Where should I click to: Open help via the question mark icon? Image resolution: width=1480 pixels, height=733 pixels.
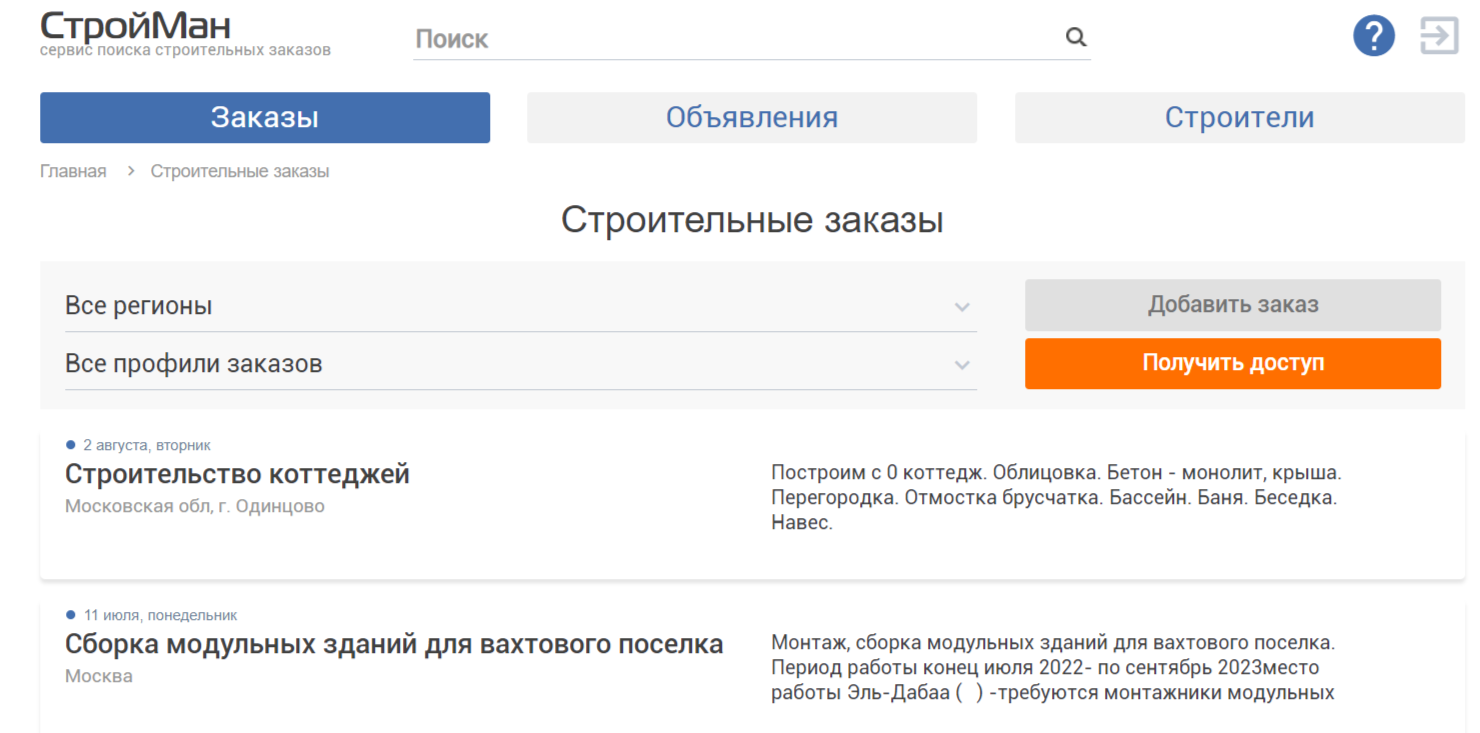tap(1373, 34)
